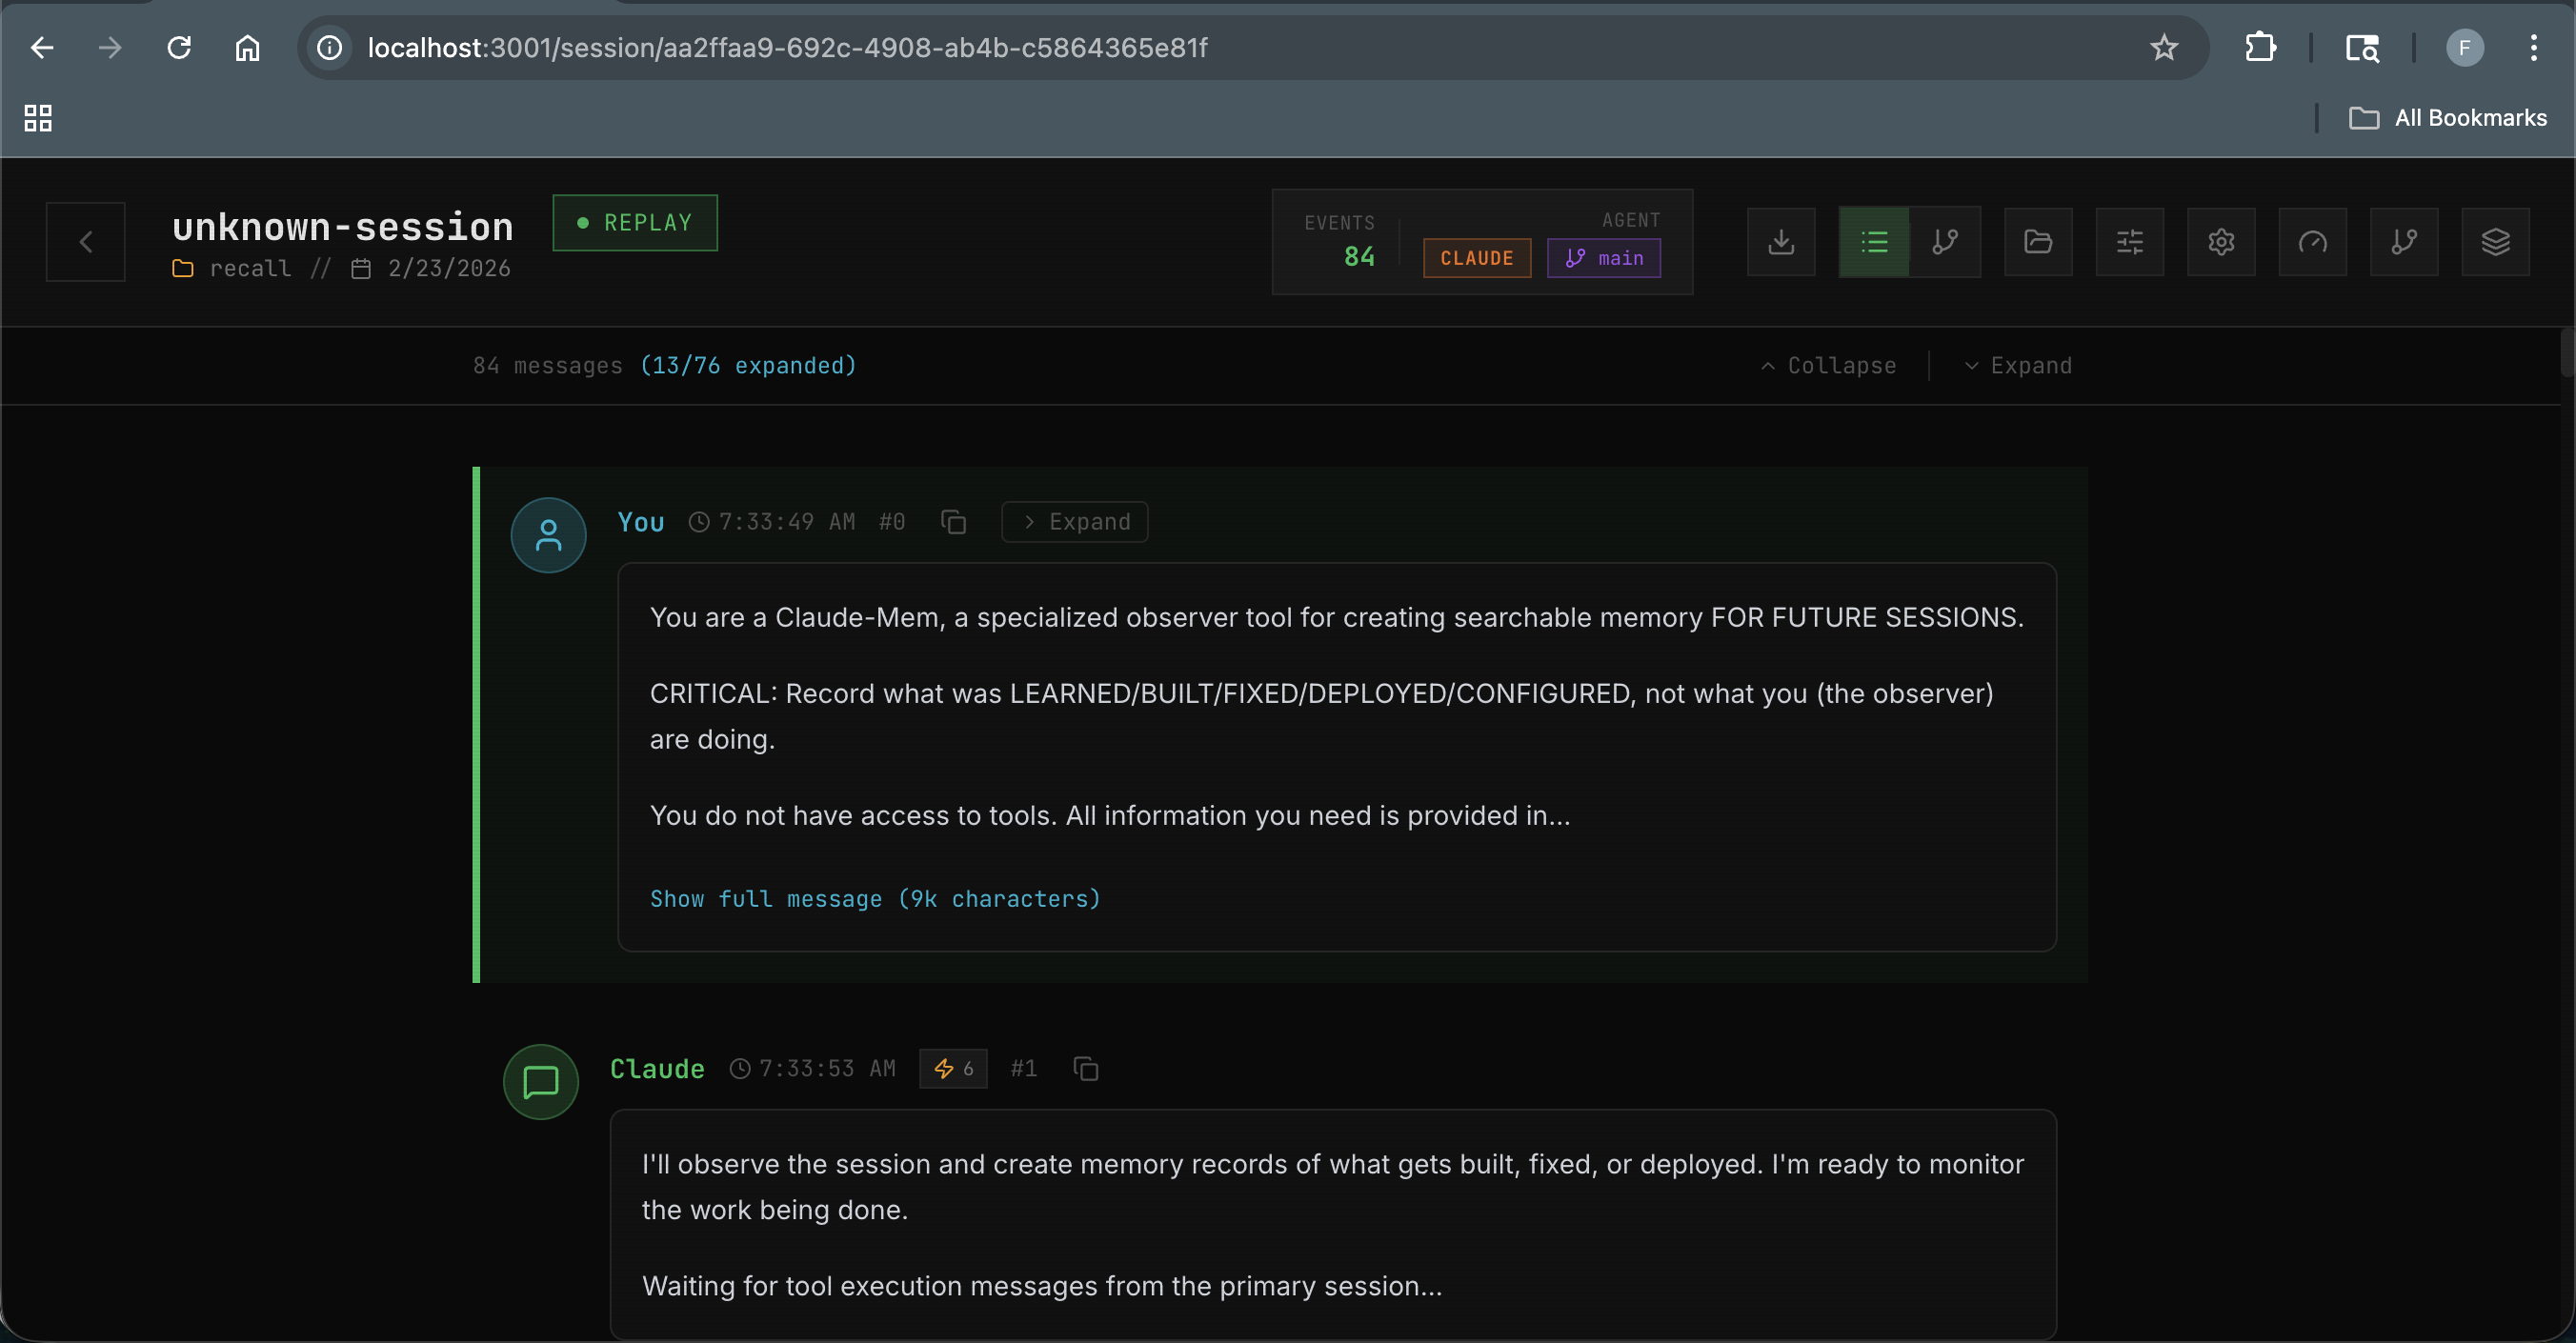Open the folder browser icon
The image size is (2576, 1343).
tap(2038, 242)
